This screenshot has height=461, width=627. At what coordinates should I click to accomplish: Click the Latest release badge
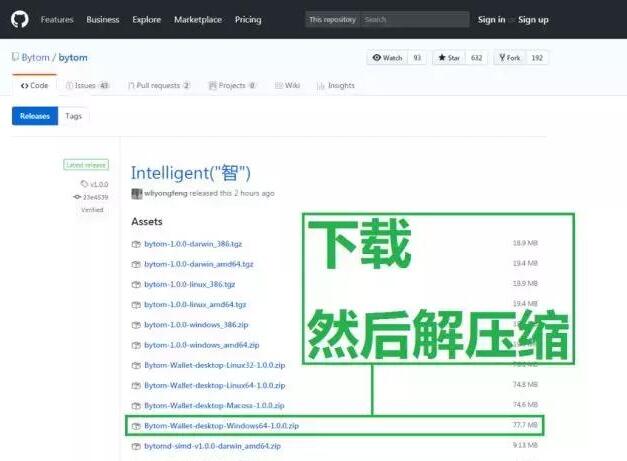[86, 165]
